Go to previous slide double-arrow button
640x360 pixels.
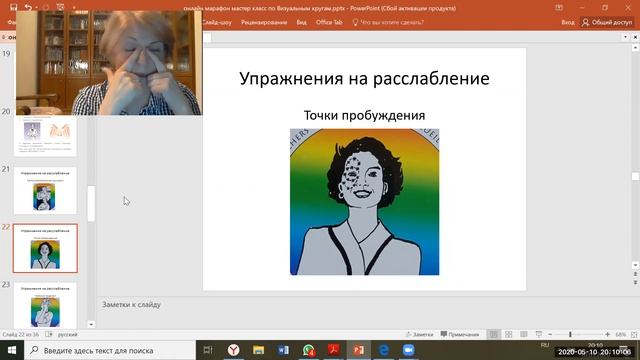click(x=635, y=274)
